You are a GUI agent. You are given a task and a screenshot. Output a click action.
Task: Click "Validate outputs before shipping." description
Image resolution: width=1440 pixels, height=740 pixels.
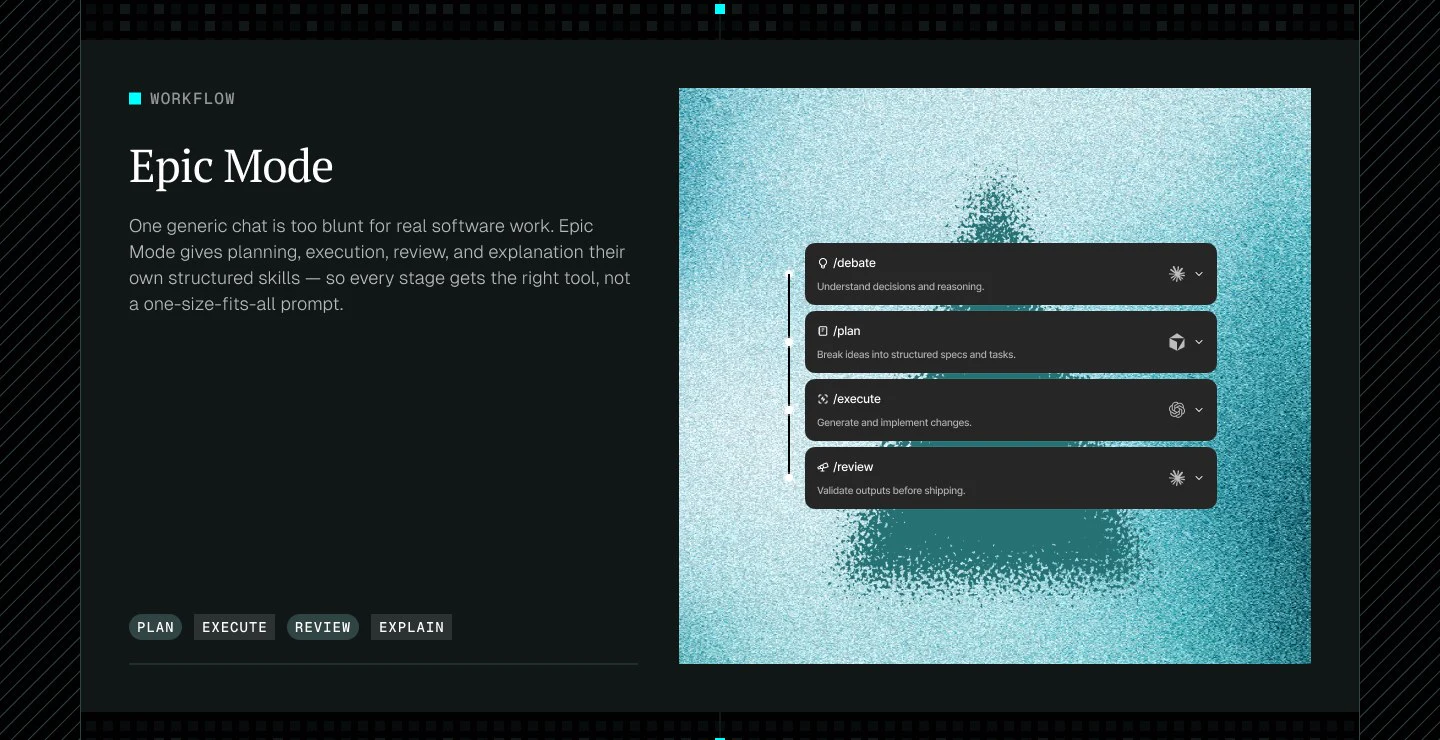[x=891, y=491]
